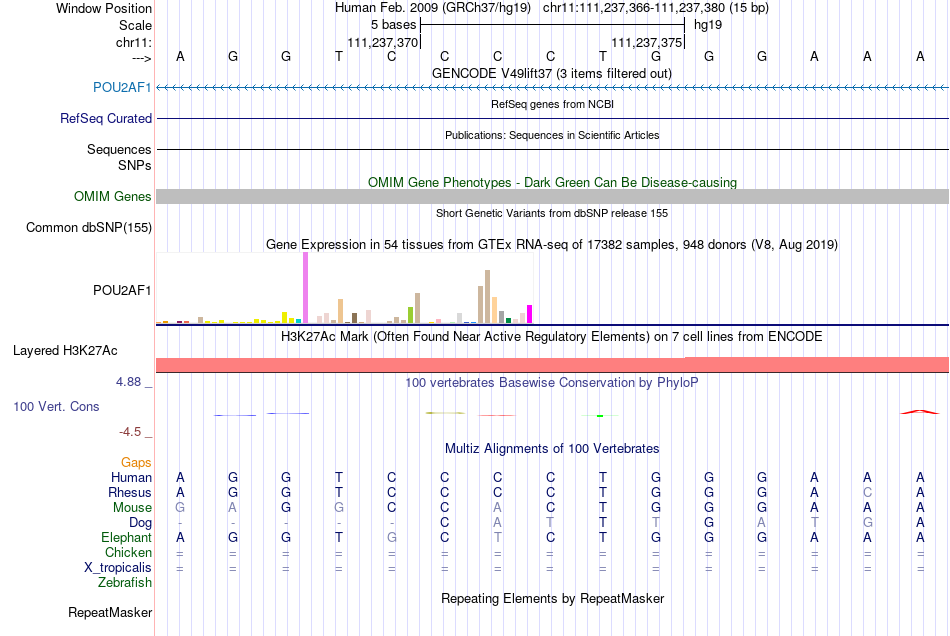Click the 111,237,370 coordinate marker
950x636 pixels.
click(x=382, y=42)
